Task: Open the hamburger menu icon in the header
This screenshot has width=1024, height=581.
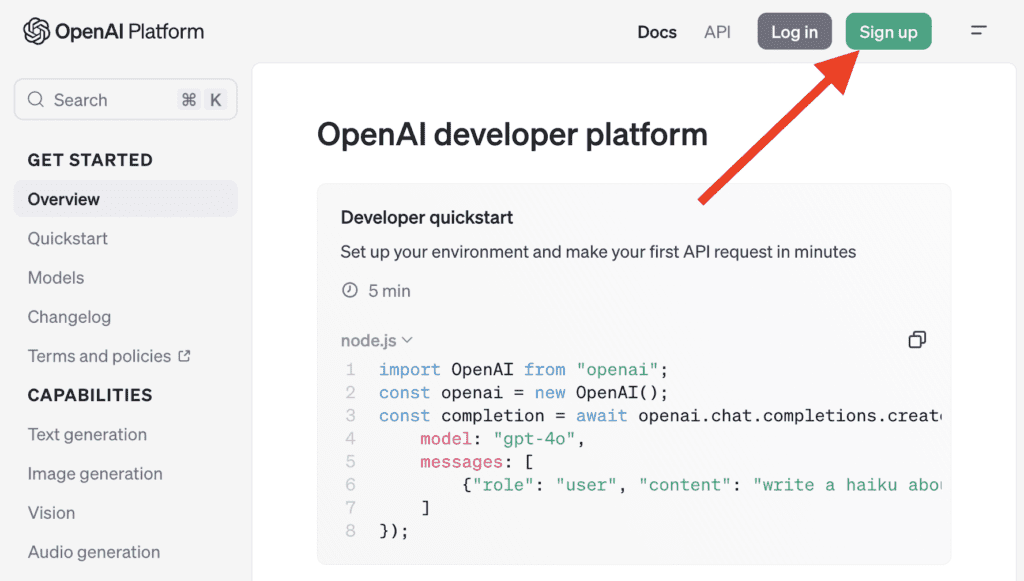Action: tap(978, 31)
